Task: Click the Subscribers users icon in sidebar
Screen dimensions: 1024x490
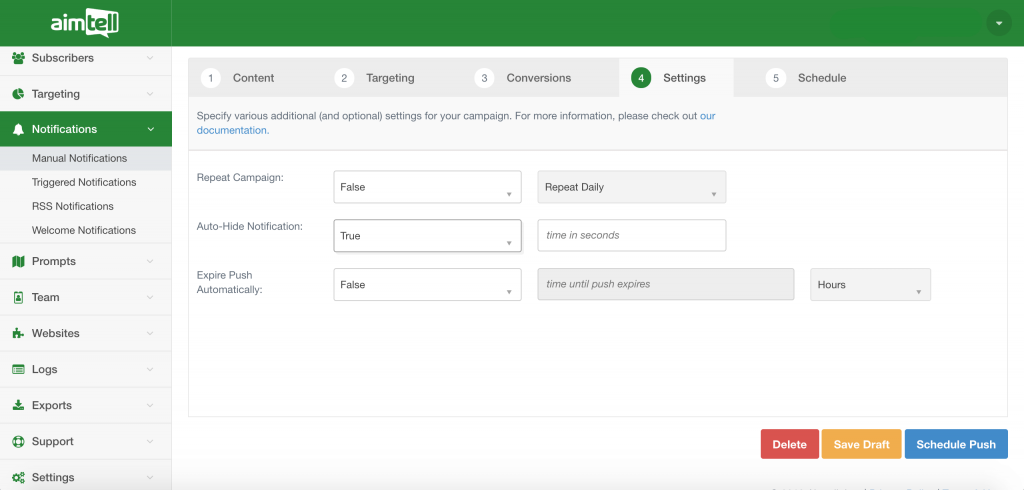Action: point(18,58)
